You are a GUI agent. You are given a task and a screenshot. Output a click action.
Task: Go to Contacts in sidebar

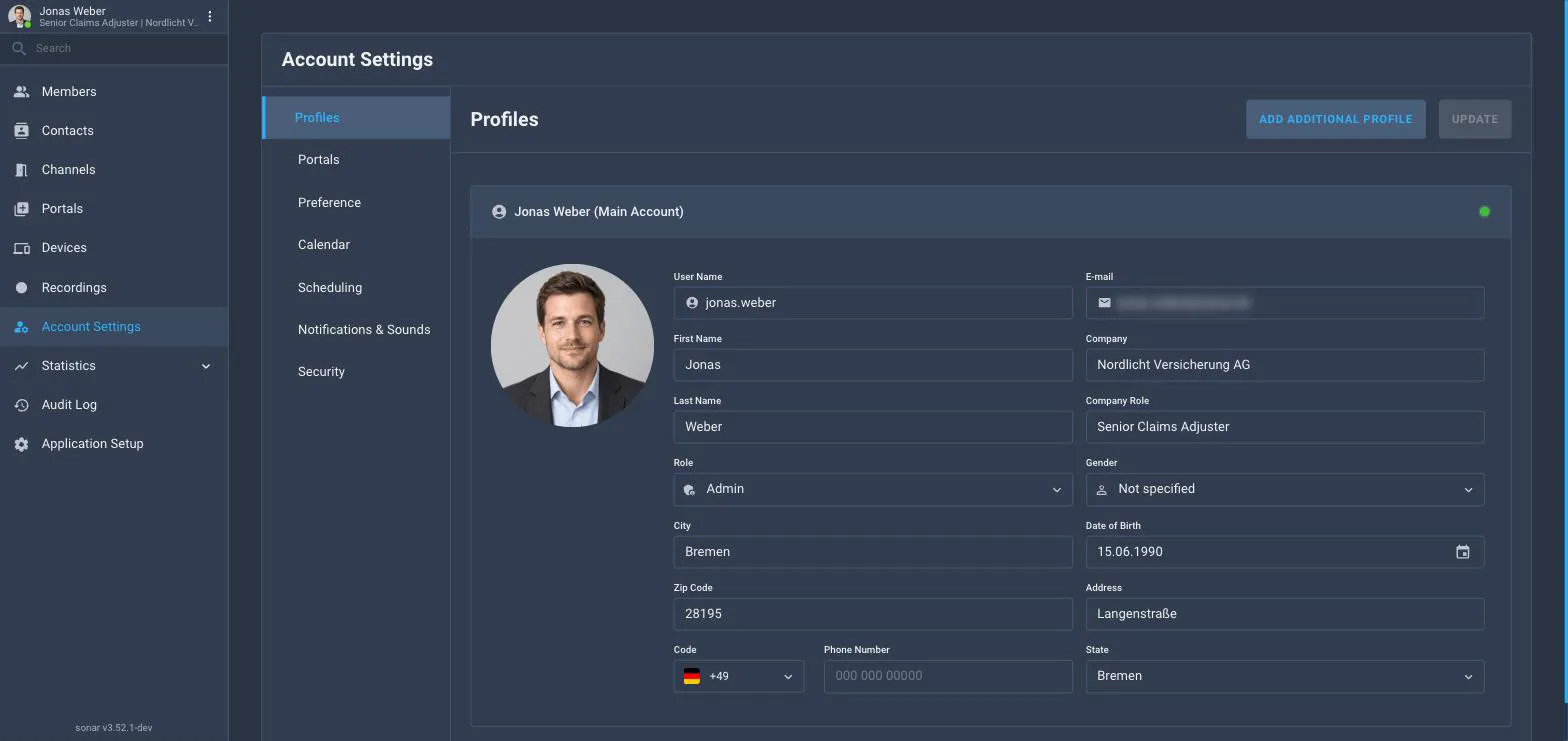pyautogui.click(x=114, y=130)
